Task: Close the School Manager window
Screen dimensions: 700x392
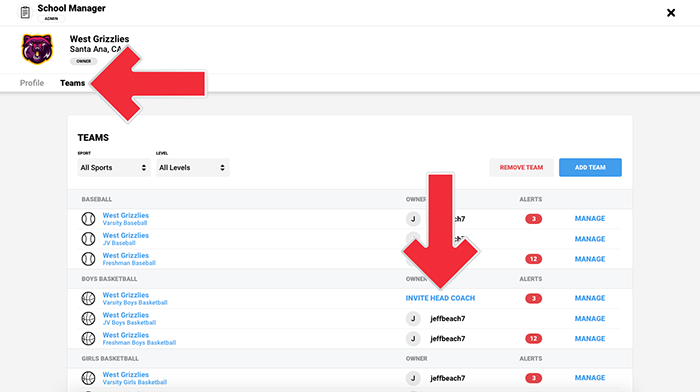Action: point(671,13)
